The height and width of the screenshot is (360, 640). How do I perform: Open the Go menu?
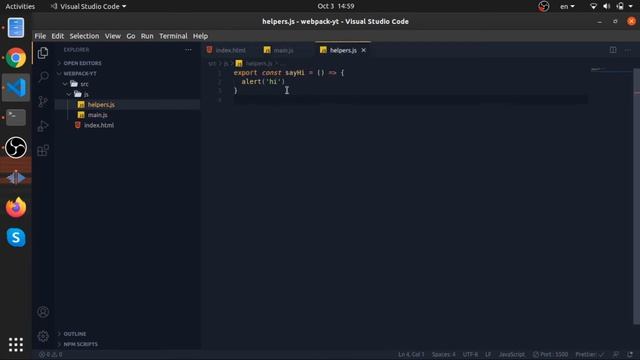pyautogui.click(x=131, y=36)
